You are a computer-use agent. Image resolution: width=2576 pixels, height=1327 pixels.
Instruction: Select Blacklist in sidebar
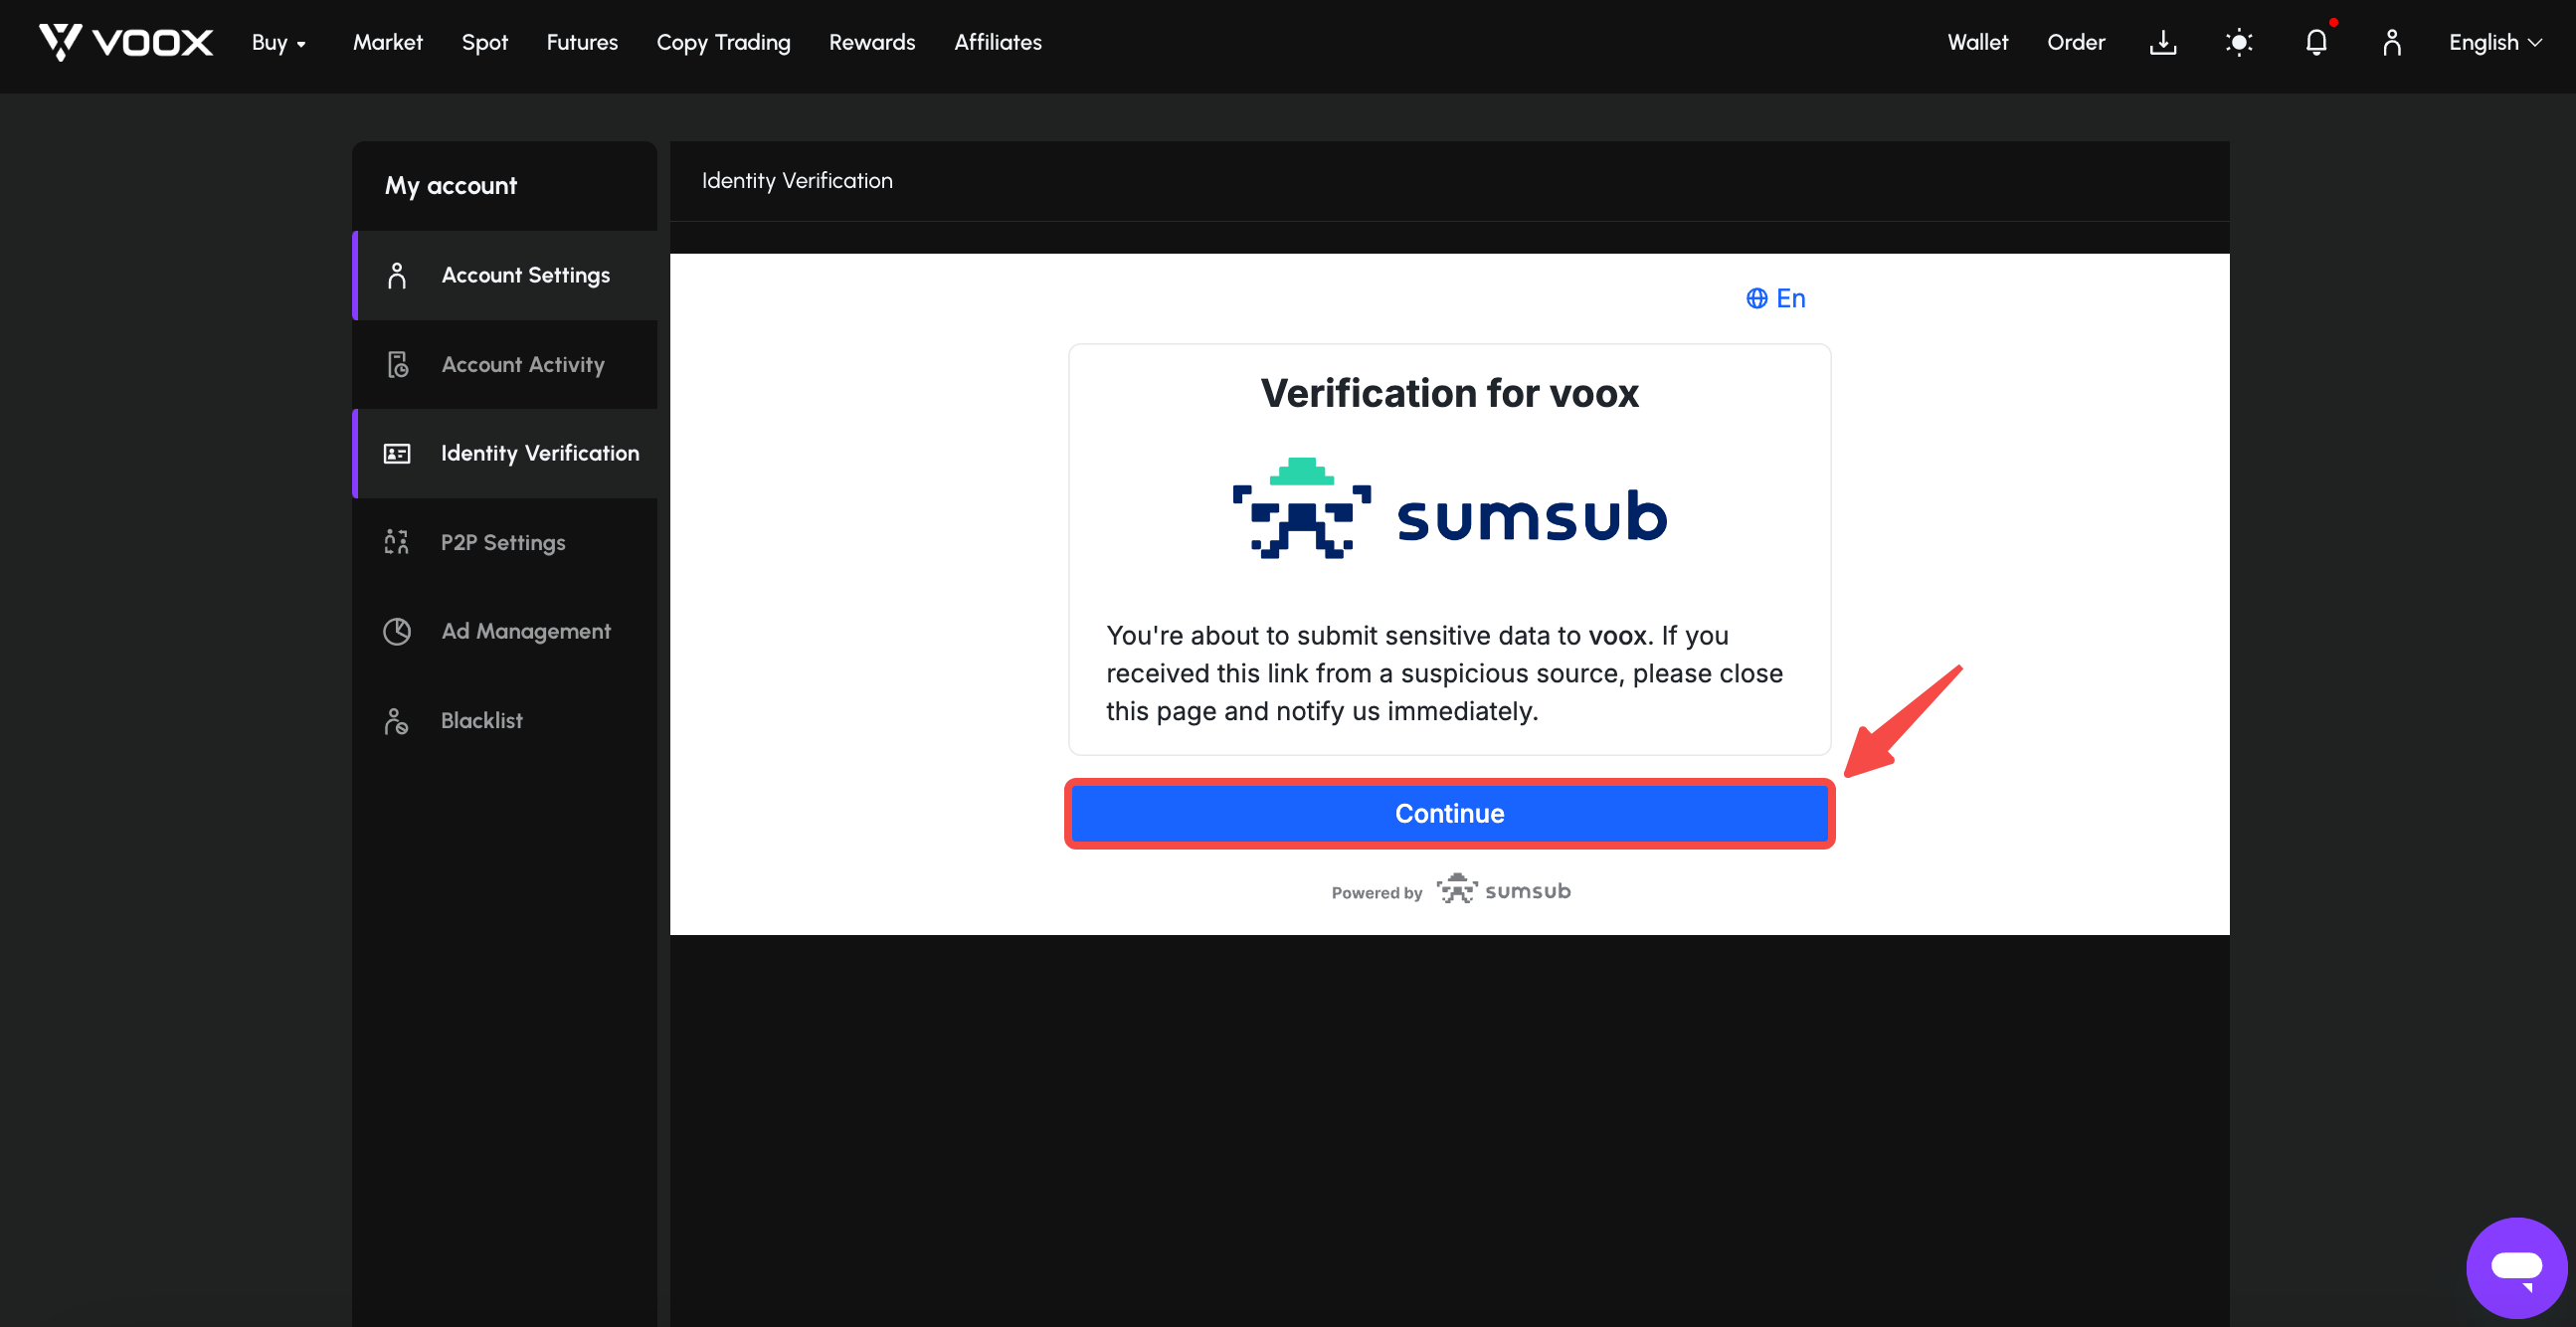505,720
